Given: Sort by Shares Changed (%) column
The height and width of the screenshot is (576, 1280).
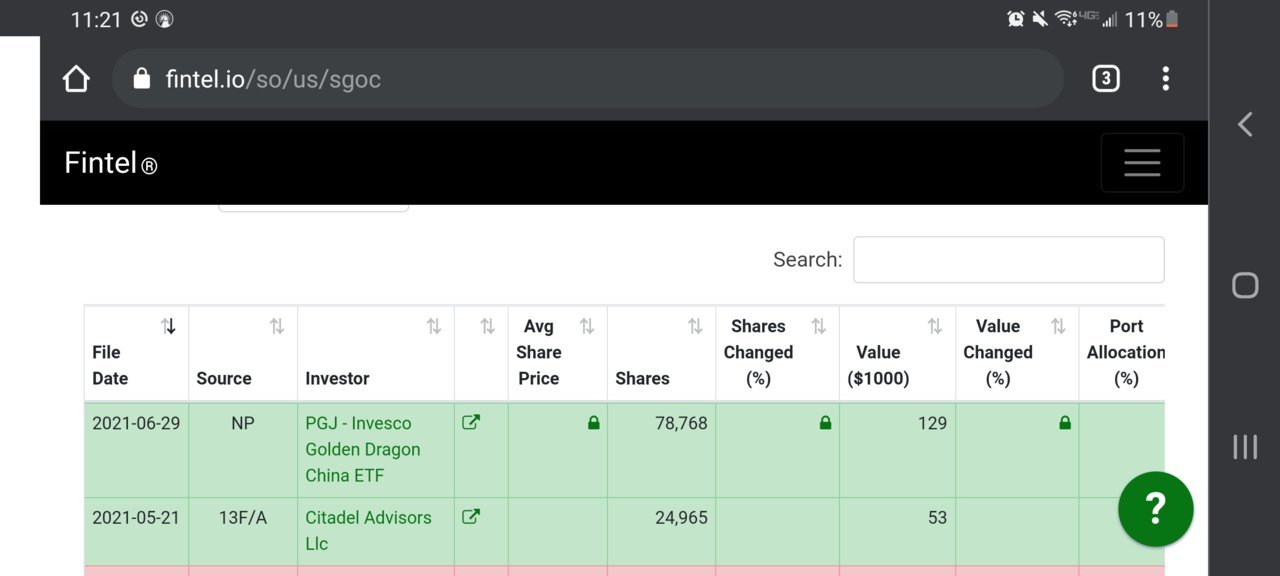Looking at the screenshot, I should [x=778, y=353].
